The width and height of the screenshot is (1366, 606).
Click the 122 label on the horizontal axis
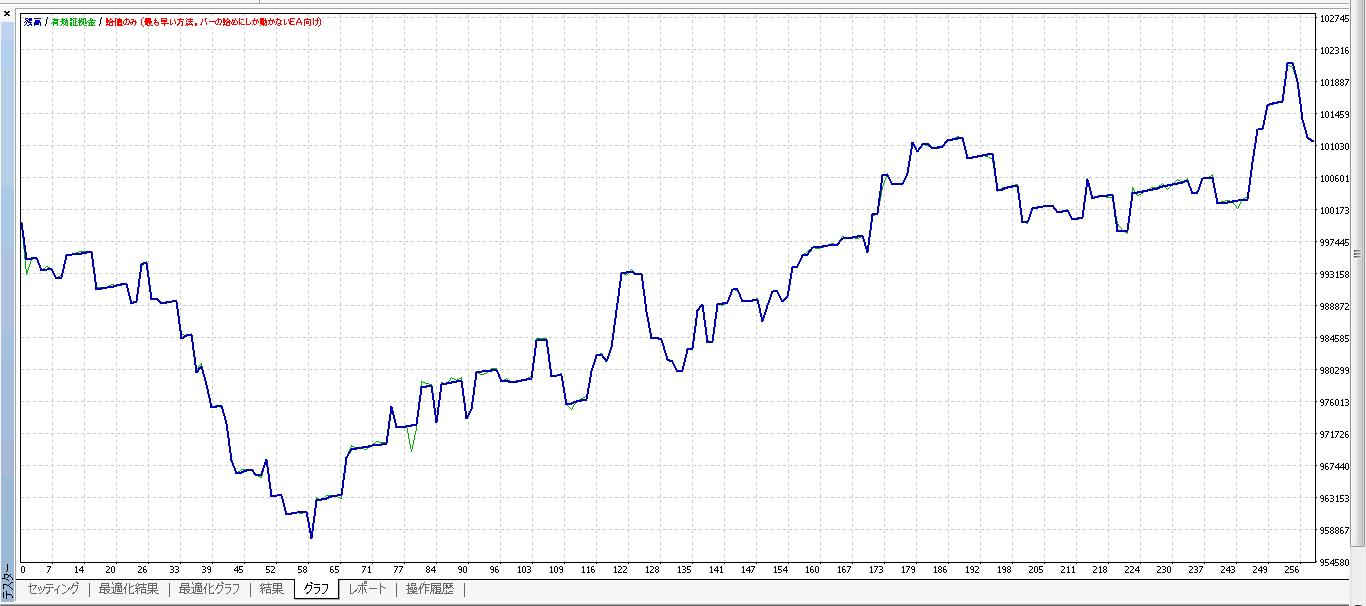[x=621, y=570]
